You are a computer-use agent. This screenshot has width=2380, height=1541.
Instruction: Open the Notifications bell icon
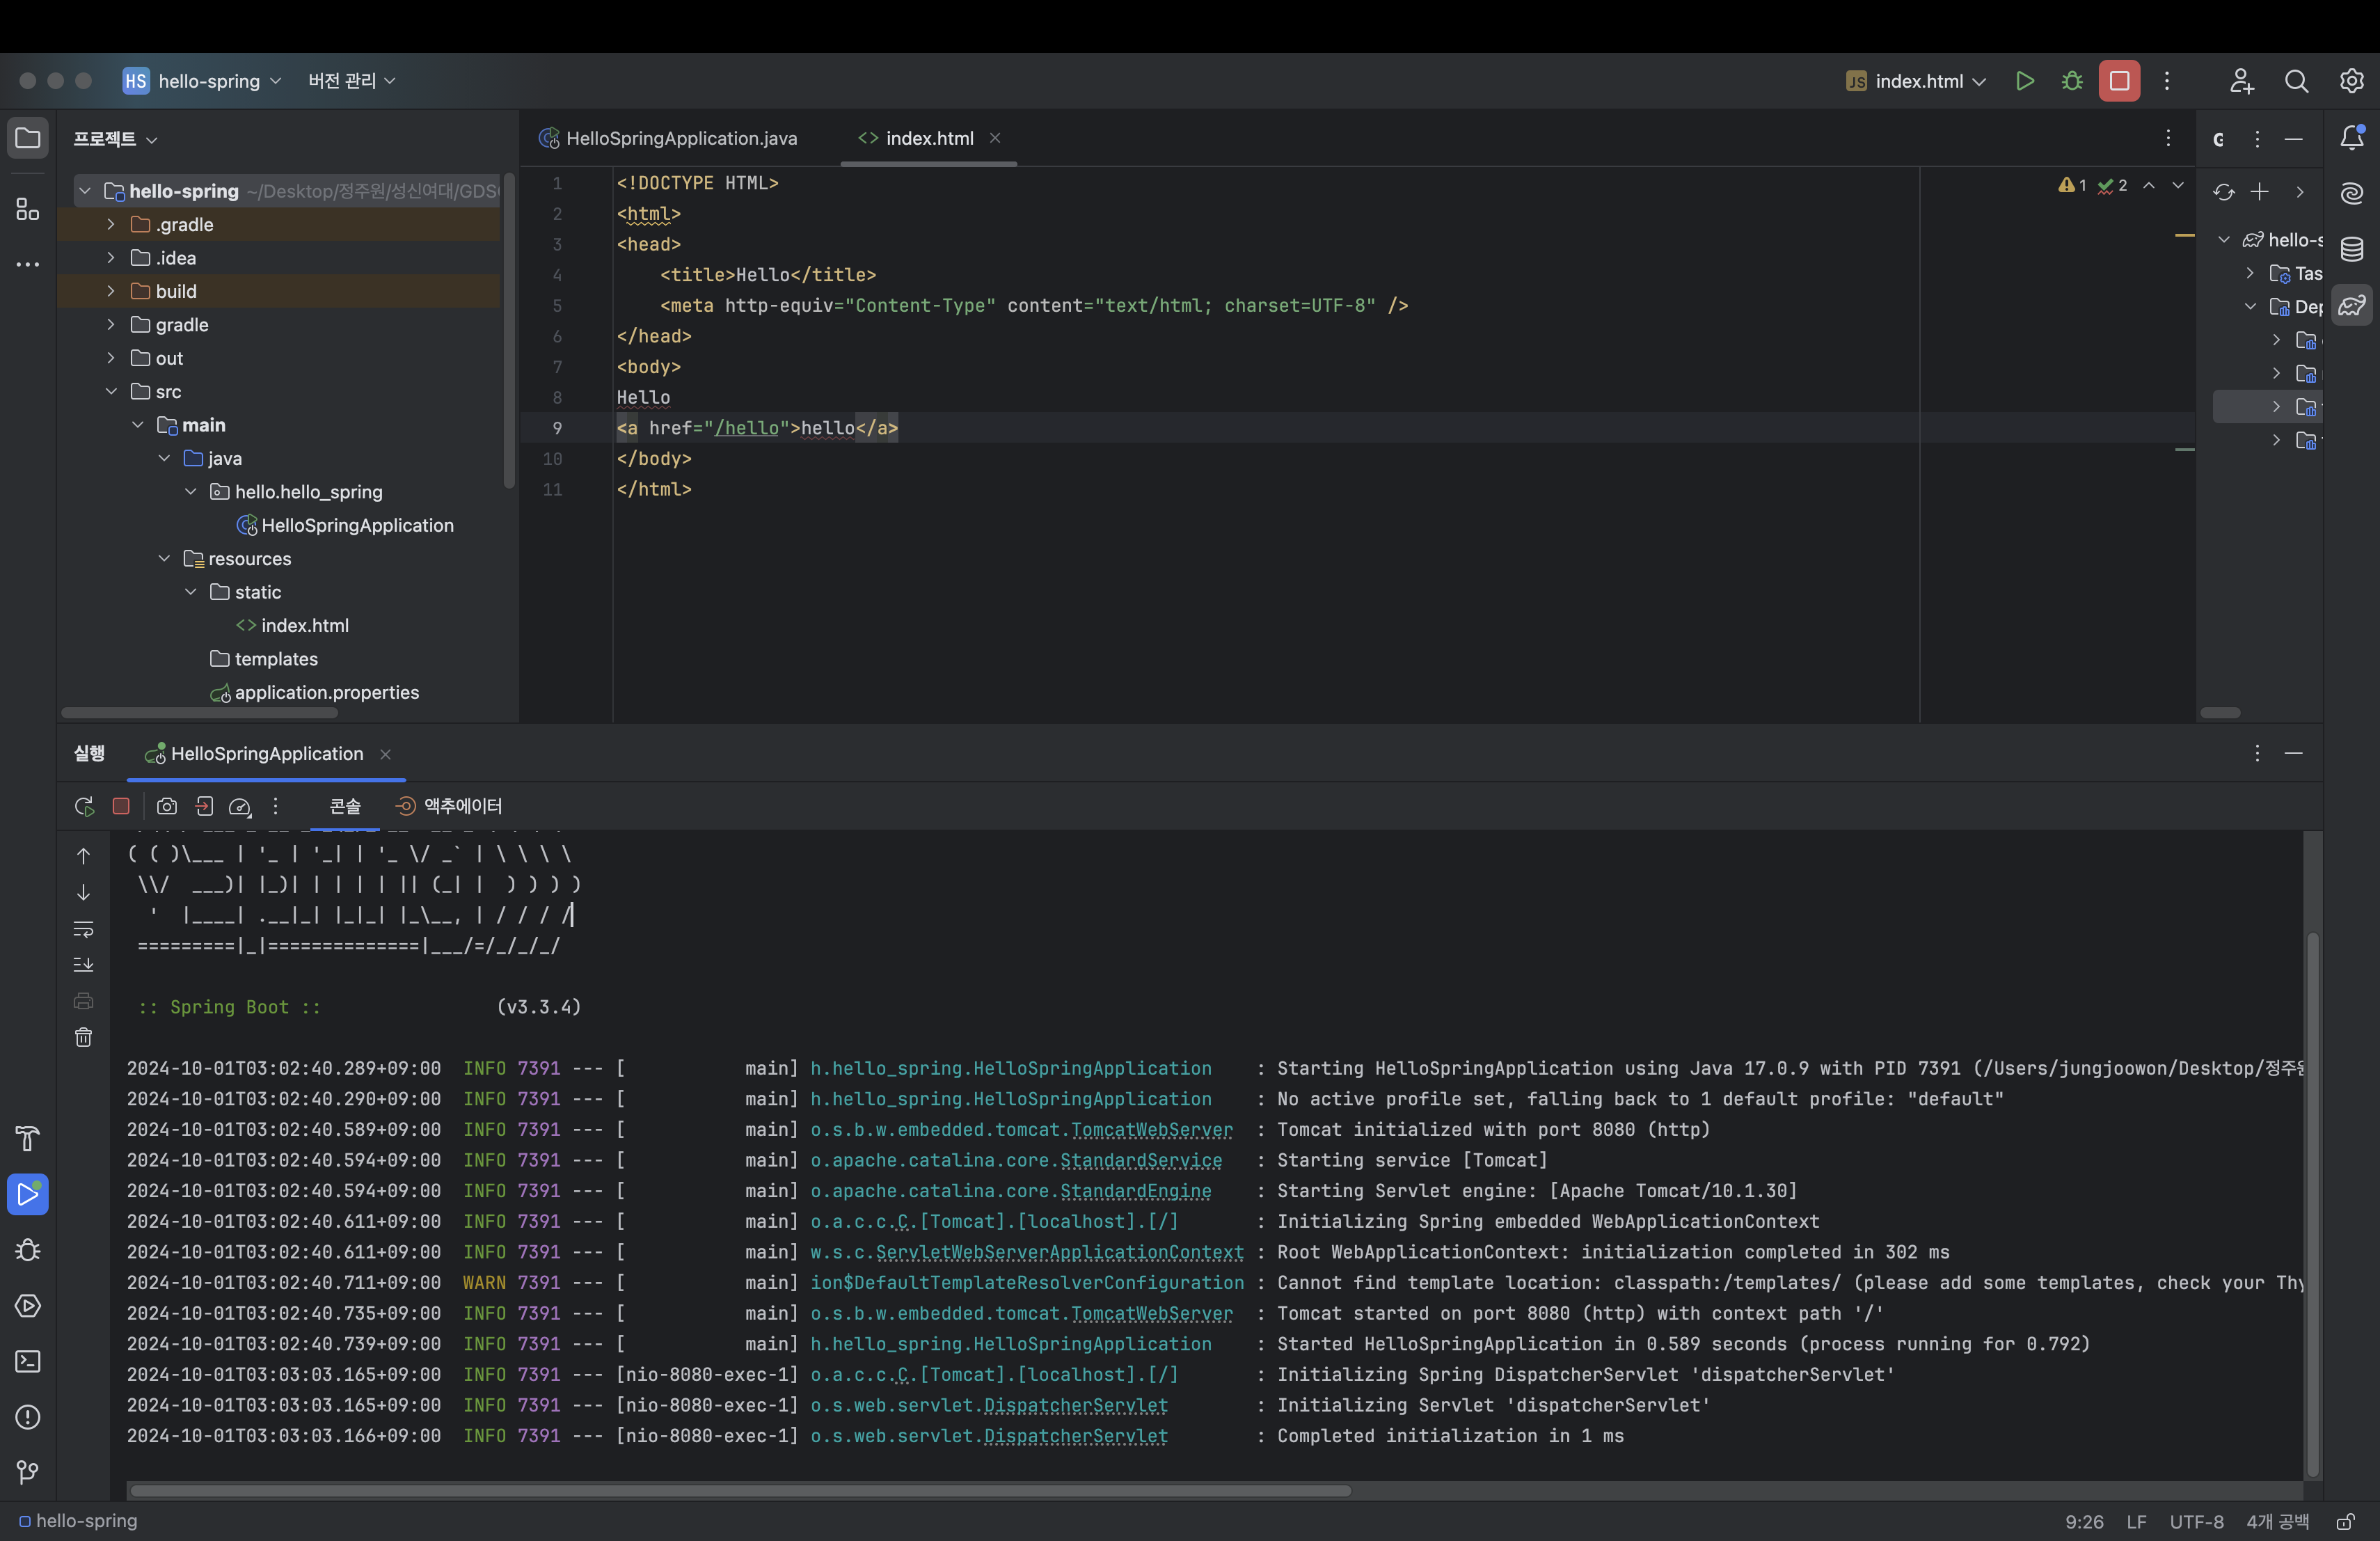2352,138
